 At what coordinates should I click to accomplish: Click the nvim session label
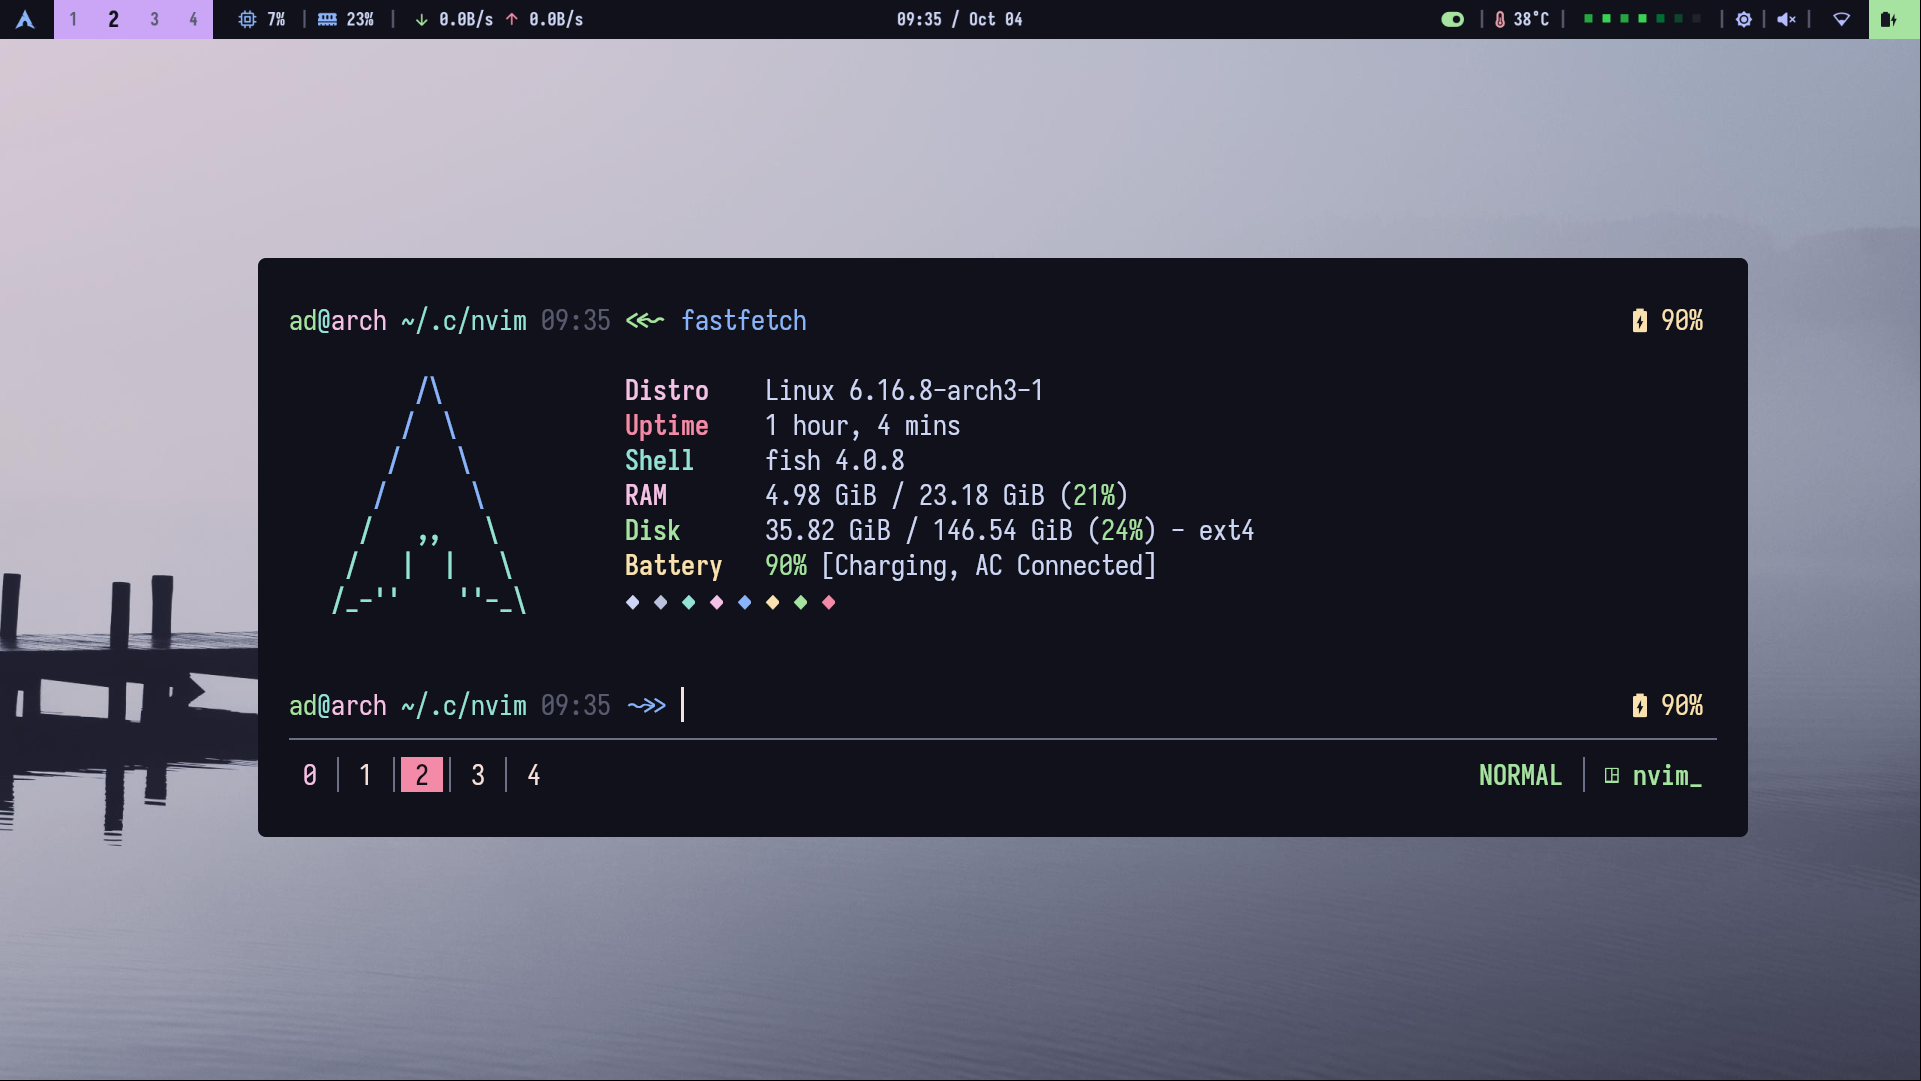(1665, 775)
